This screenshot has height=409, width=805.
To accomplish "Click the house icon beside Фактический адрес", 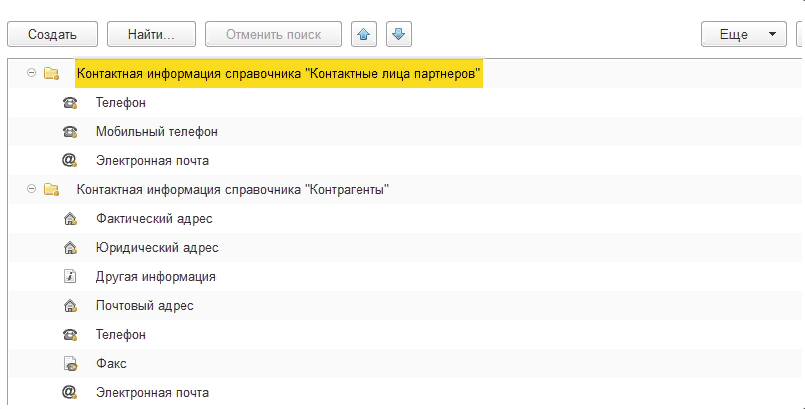I will click(x=70, y=218).
